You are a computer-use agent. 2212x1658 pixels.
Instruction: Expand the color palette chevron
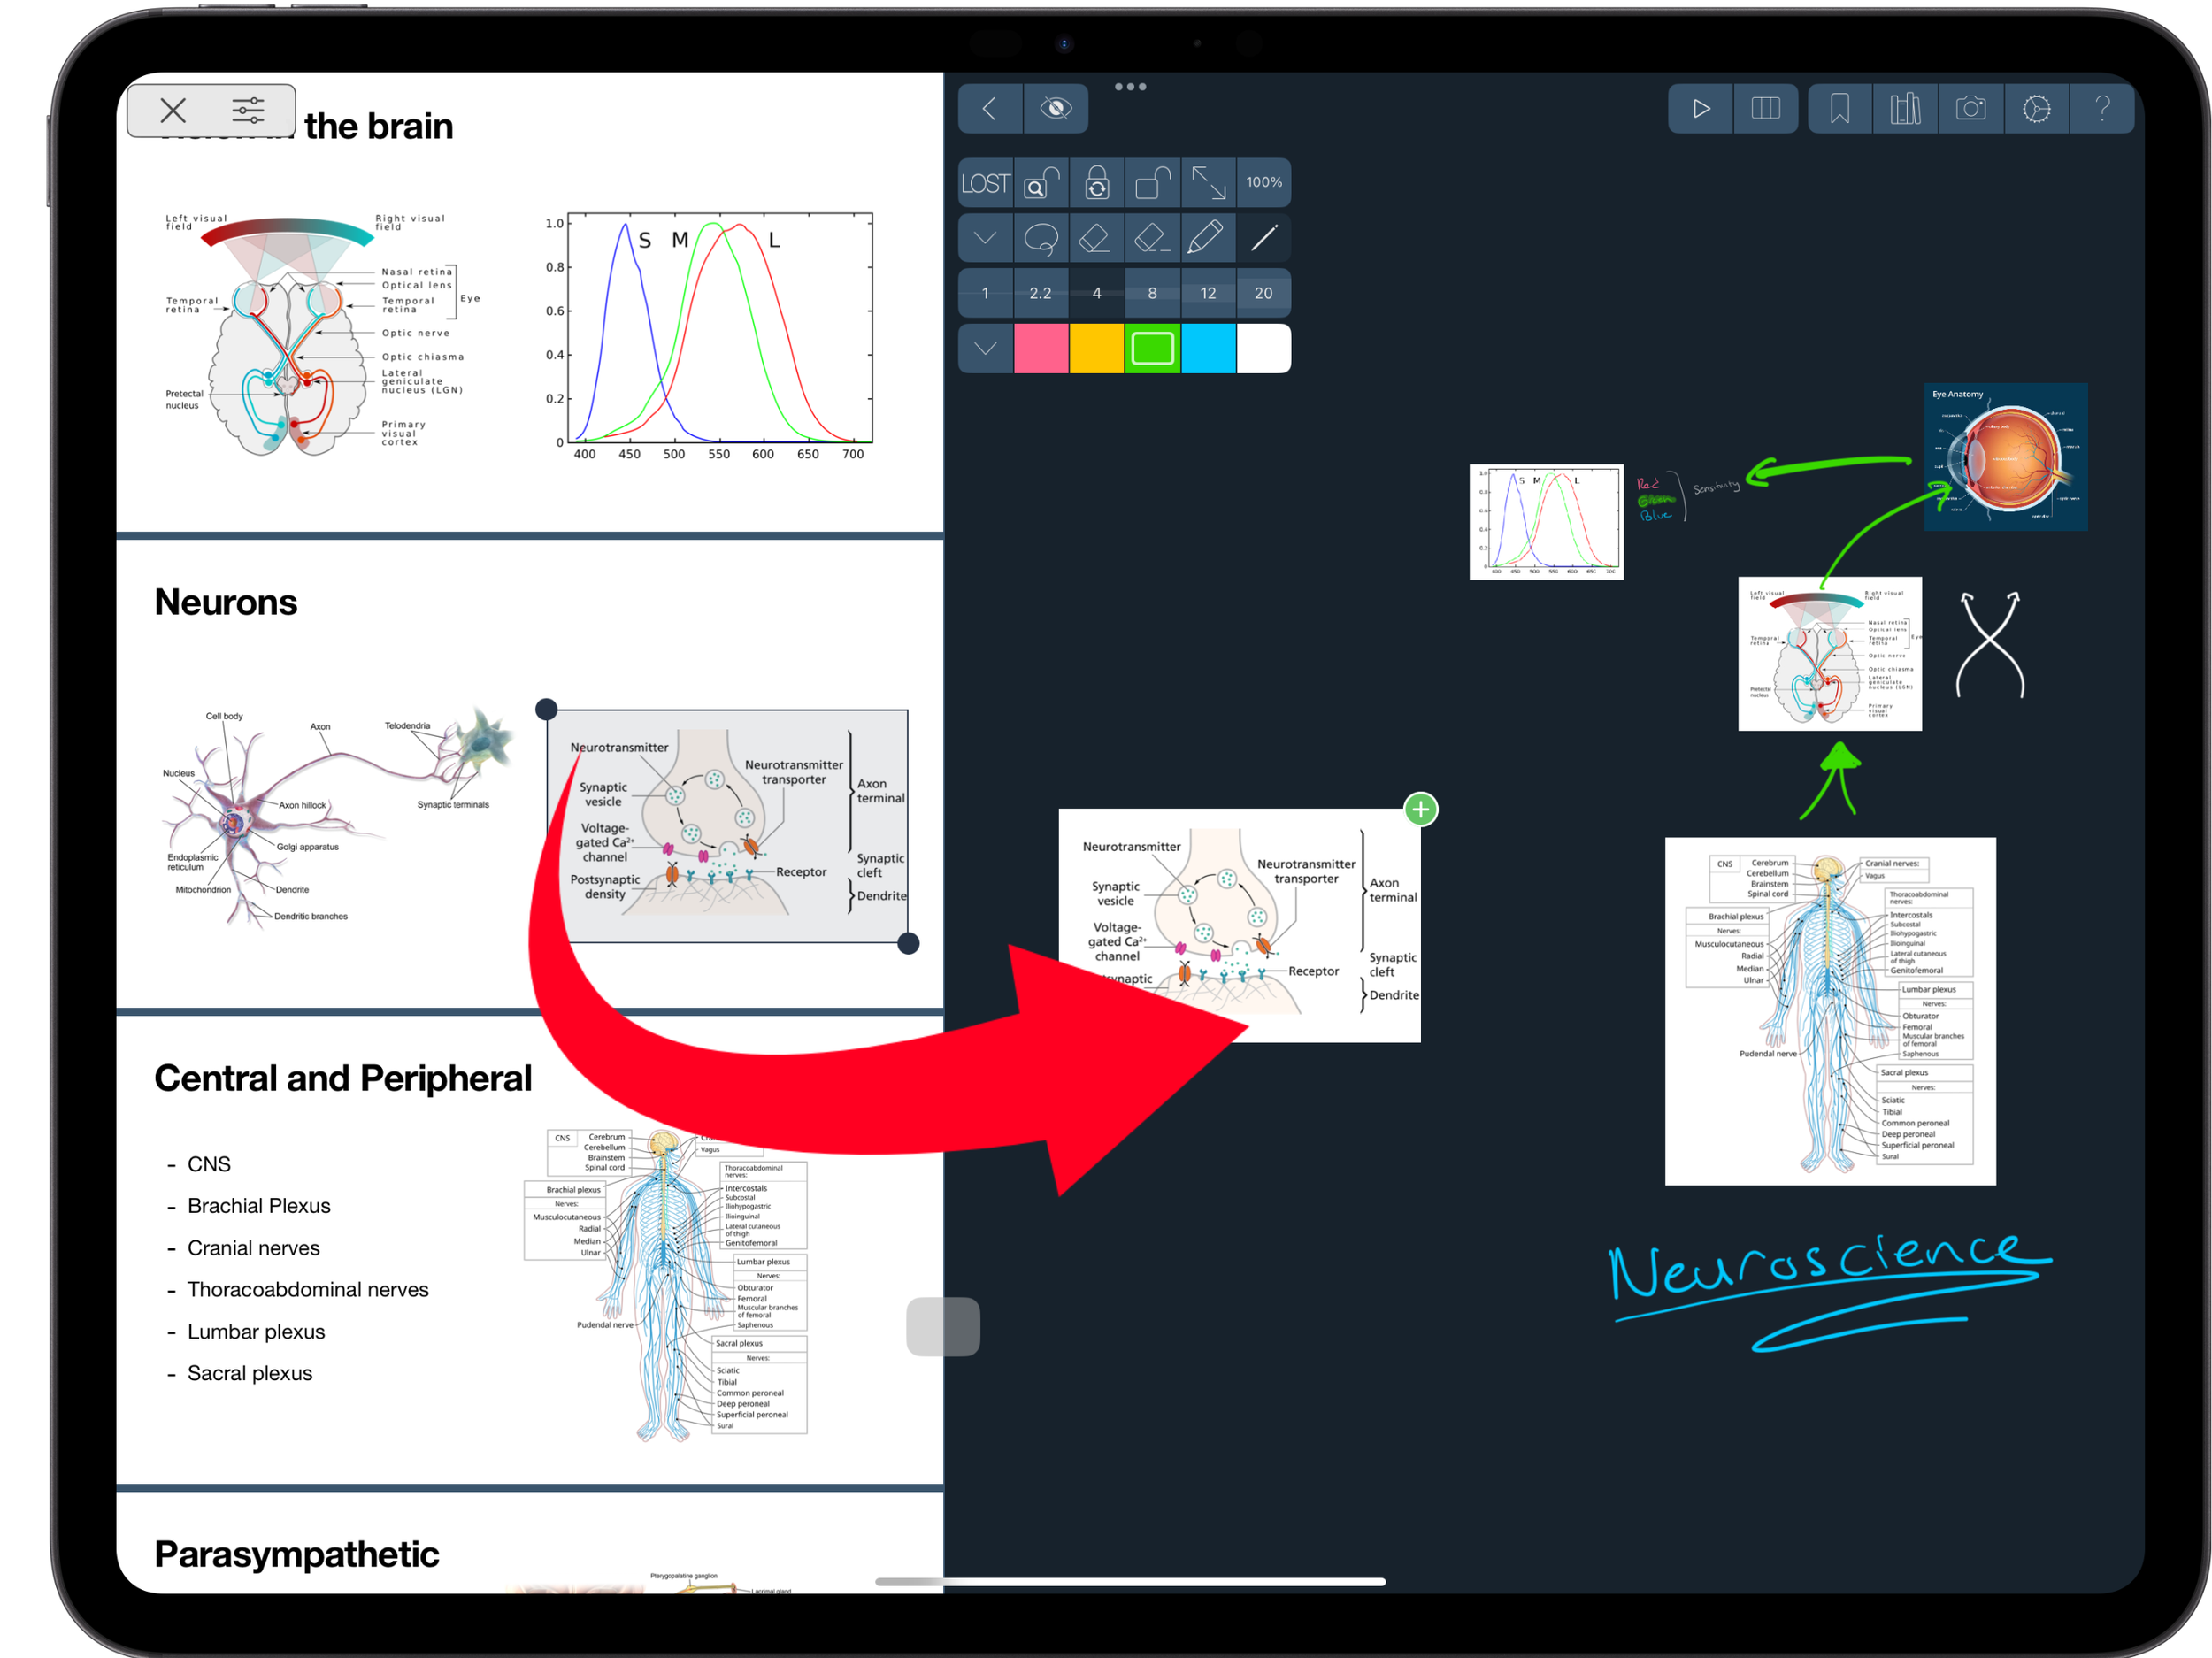pyautogui.click(x=985, y=348)
